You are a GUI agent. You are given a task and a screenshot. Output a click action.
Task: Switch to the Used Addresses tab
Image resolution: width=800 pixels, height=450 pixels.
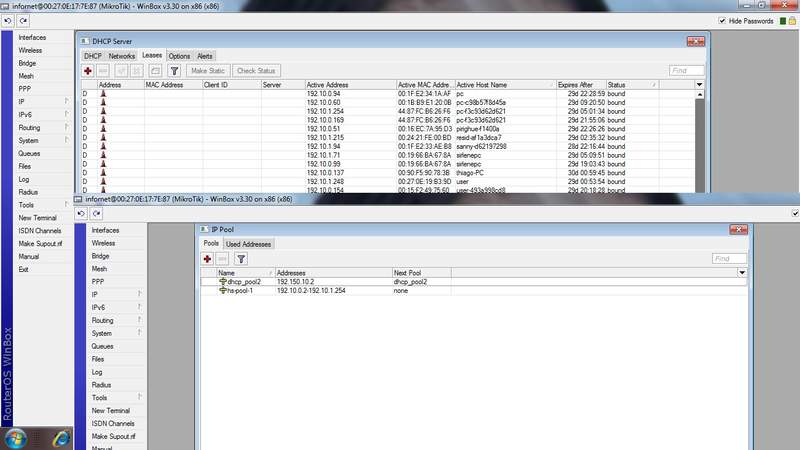tap(248, 244)
